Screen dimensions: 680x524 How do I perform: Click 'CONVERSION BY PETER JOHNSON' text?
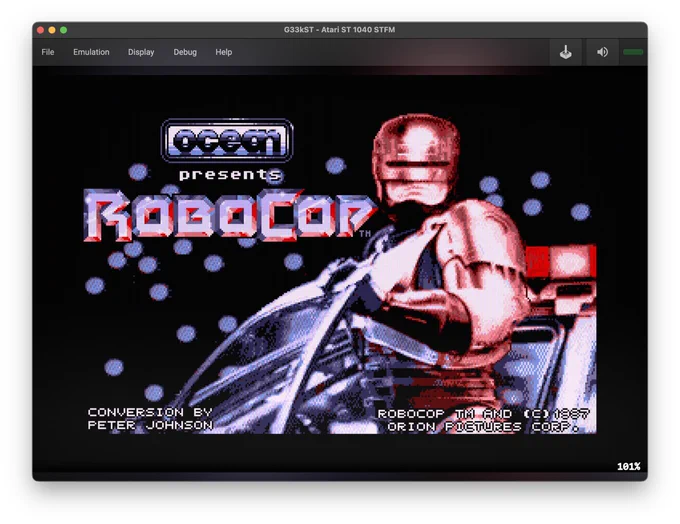point(150,419)
